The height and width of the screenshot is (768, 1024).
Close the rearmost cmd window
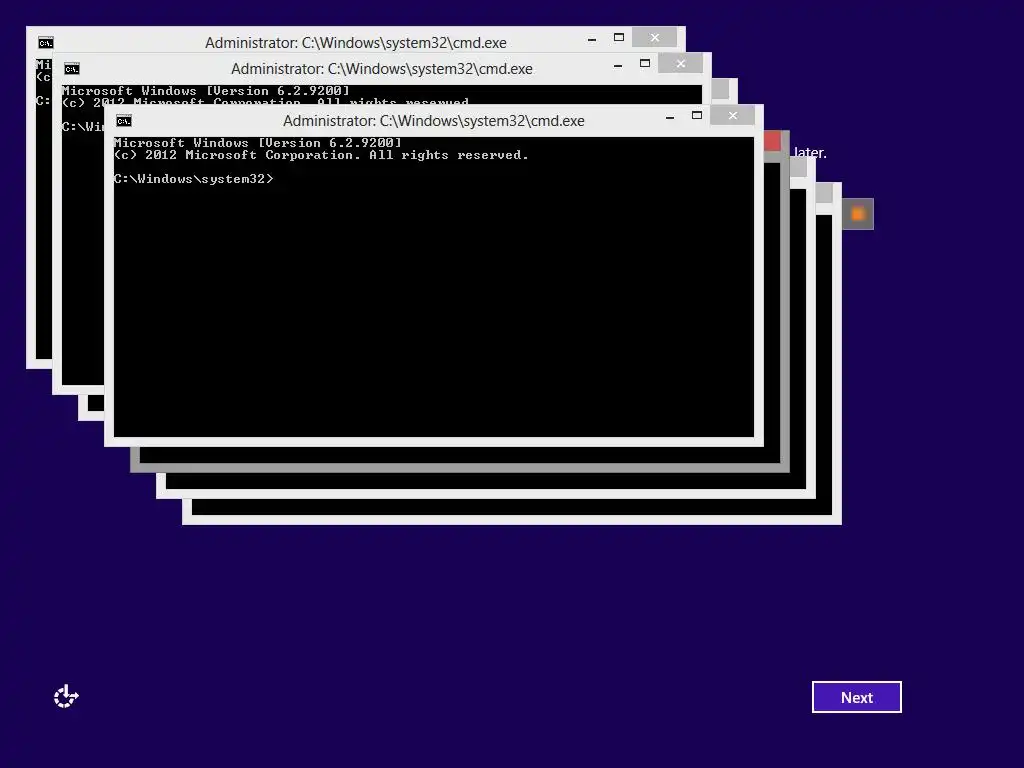[654, 37]
